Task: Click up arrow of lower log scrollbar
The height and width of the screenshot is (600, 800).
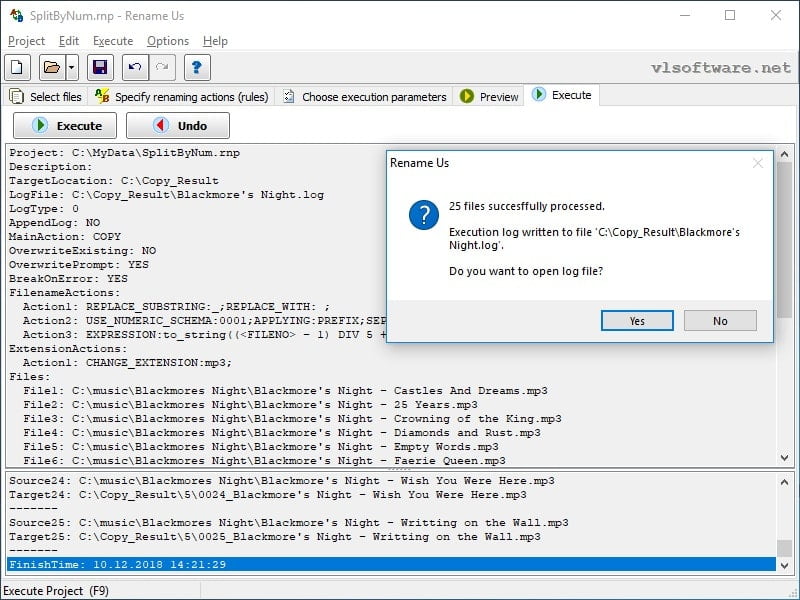Action: click(785, 482)
